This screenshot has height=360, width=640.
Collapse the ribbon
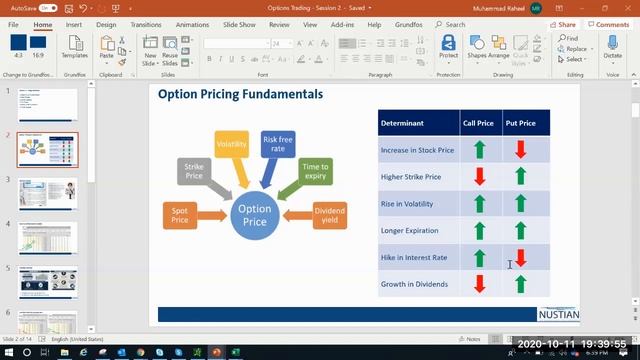[633, 75]
